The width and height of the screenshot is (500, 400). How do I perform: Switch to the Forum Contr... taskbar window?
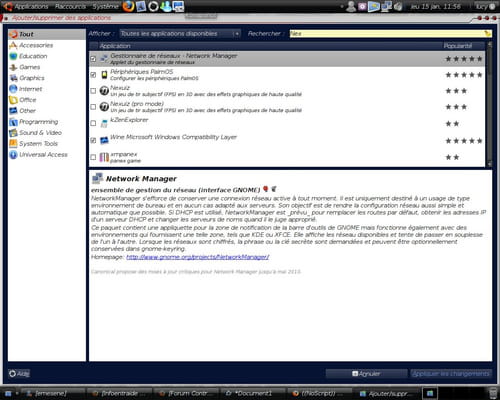click(186, 394)
